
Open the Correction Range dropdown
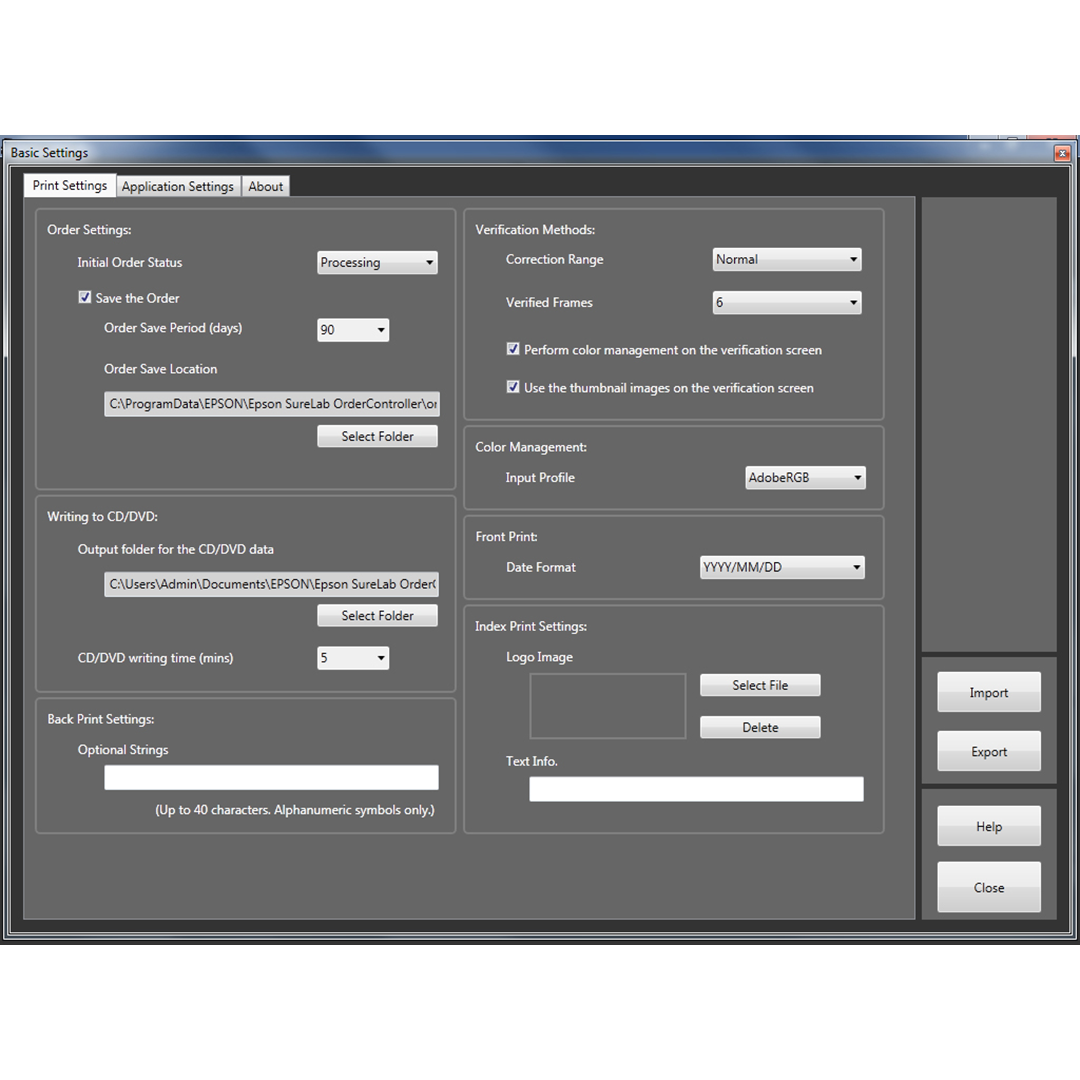787,260
